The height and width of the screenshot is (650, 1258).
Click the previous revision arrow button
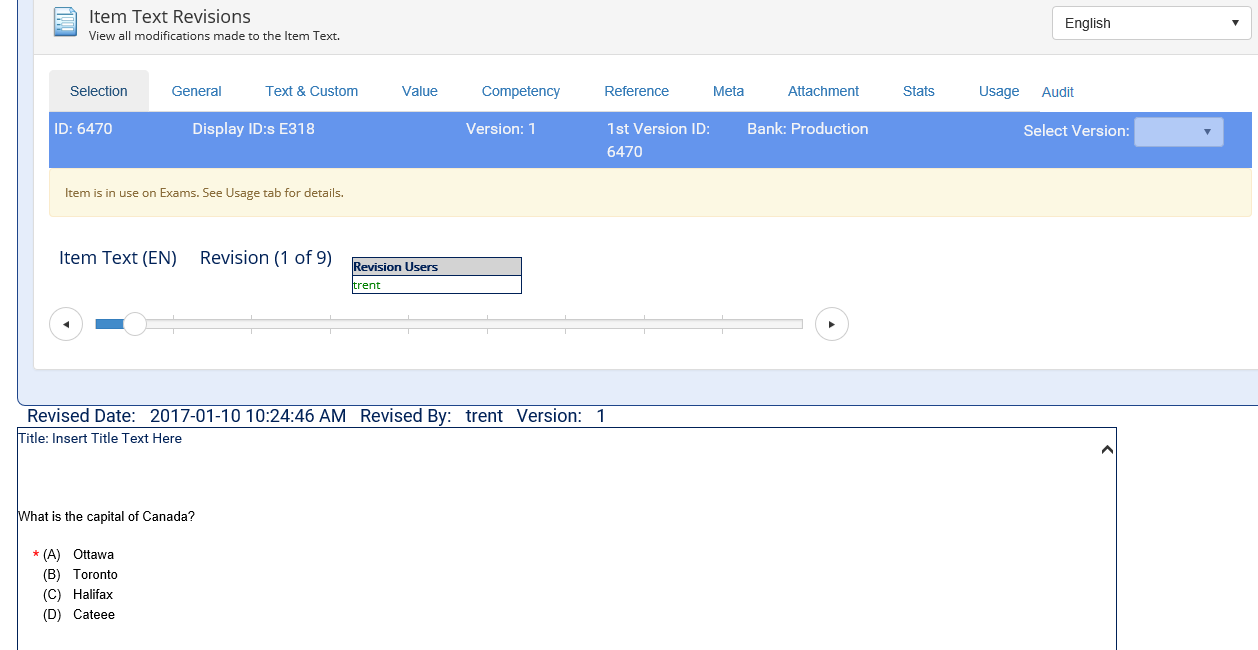(66, 324)
